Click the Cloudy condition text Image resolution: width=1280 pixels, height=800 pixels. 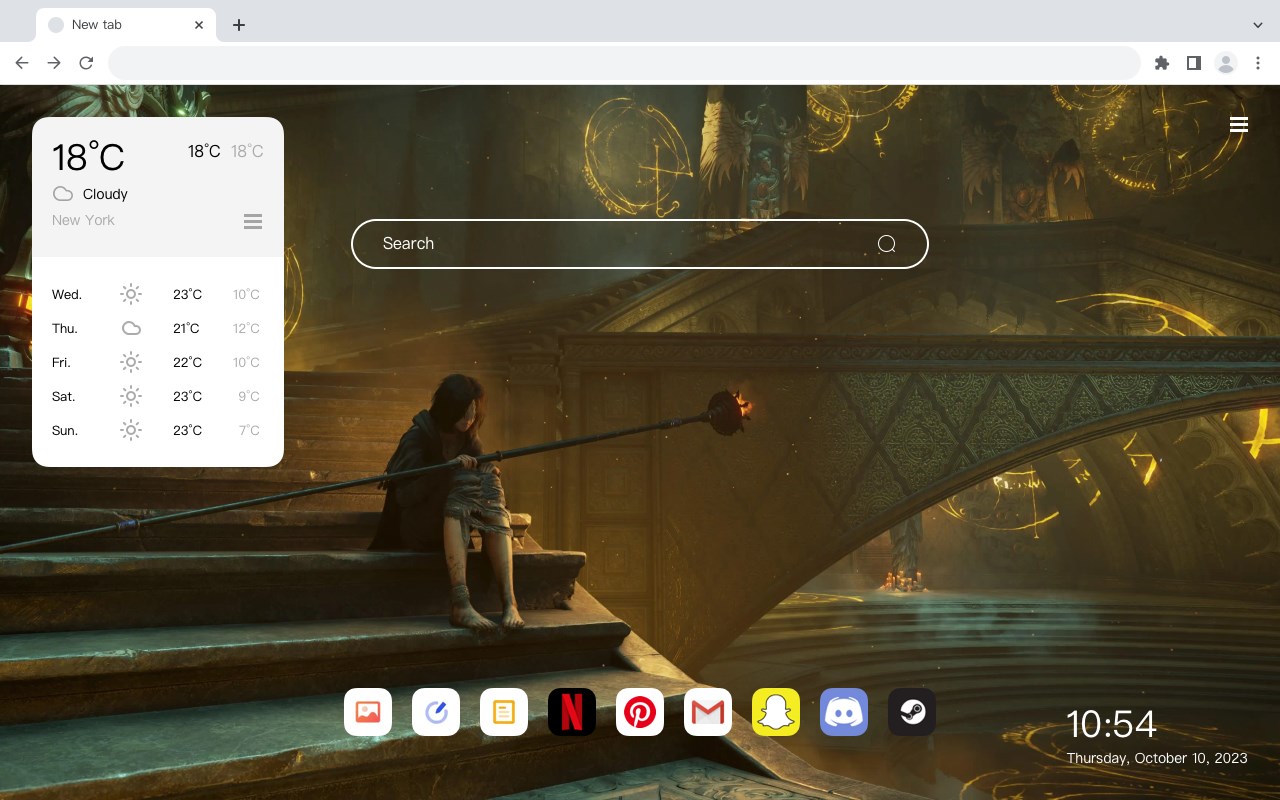tap(105, 194)
